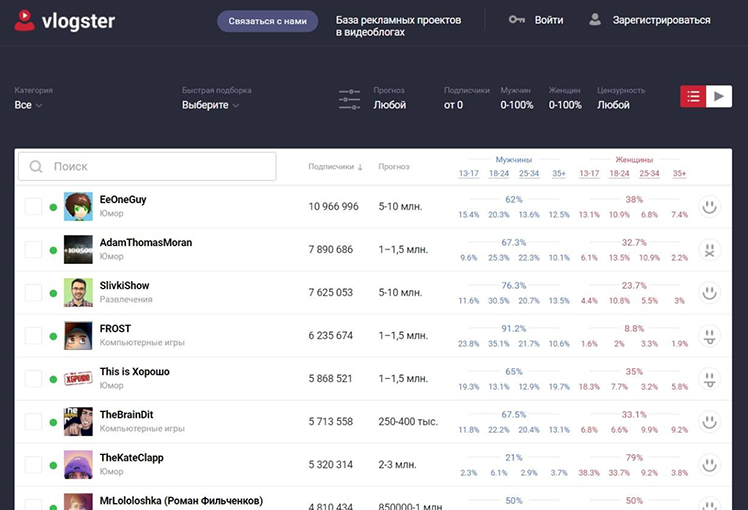Screen dimensions: 748x510
Task: Tick the checkbox for TheBrainDit
Action: point(33,422)
